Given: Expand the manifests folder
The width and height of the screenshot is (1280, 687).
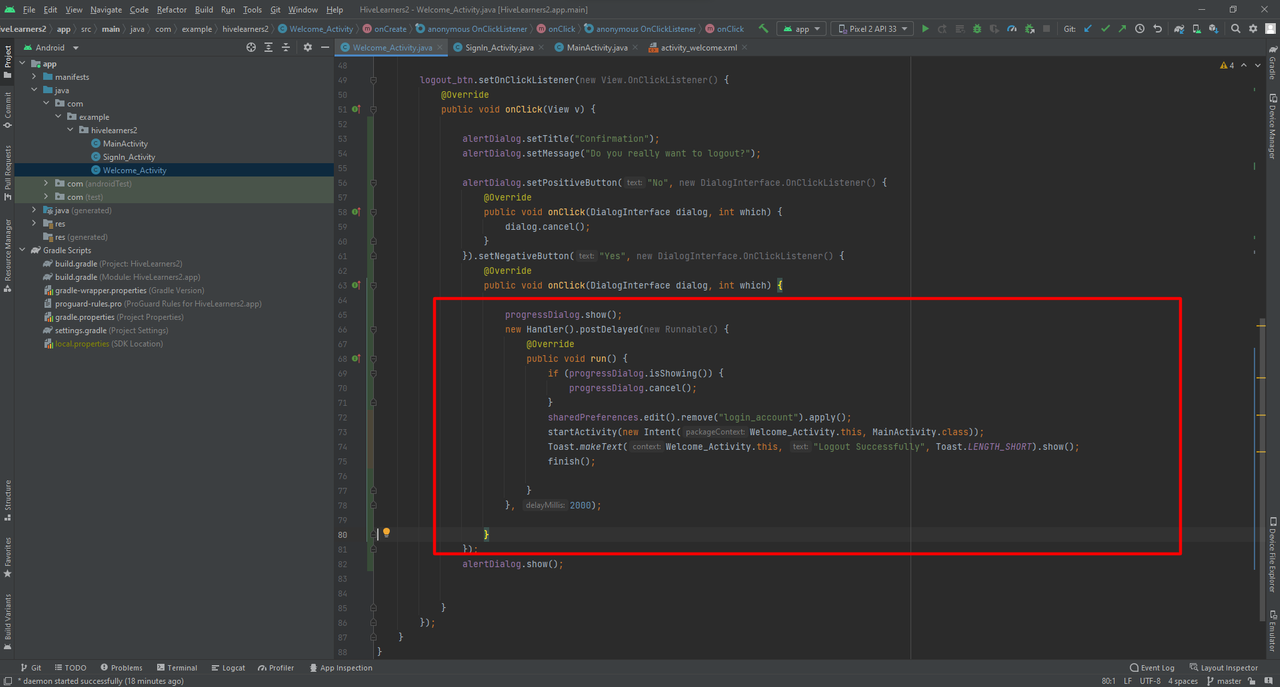Looking at the screenshot, I should coord(34,77).
